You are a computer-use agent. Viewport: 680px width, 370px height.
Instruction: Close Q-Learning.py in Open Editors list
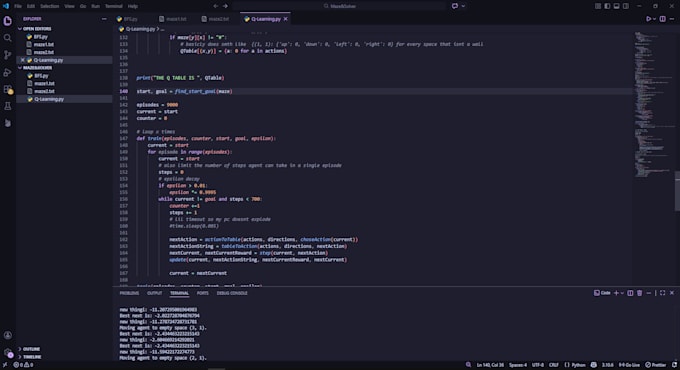(x=23, y=60)
